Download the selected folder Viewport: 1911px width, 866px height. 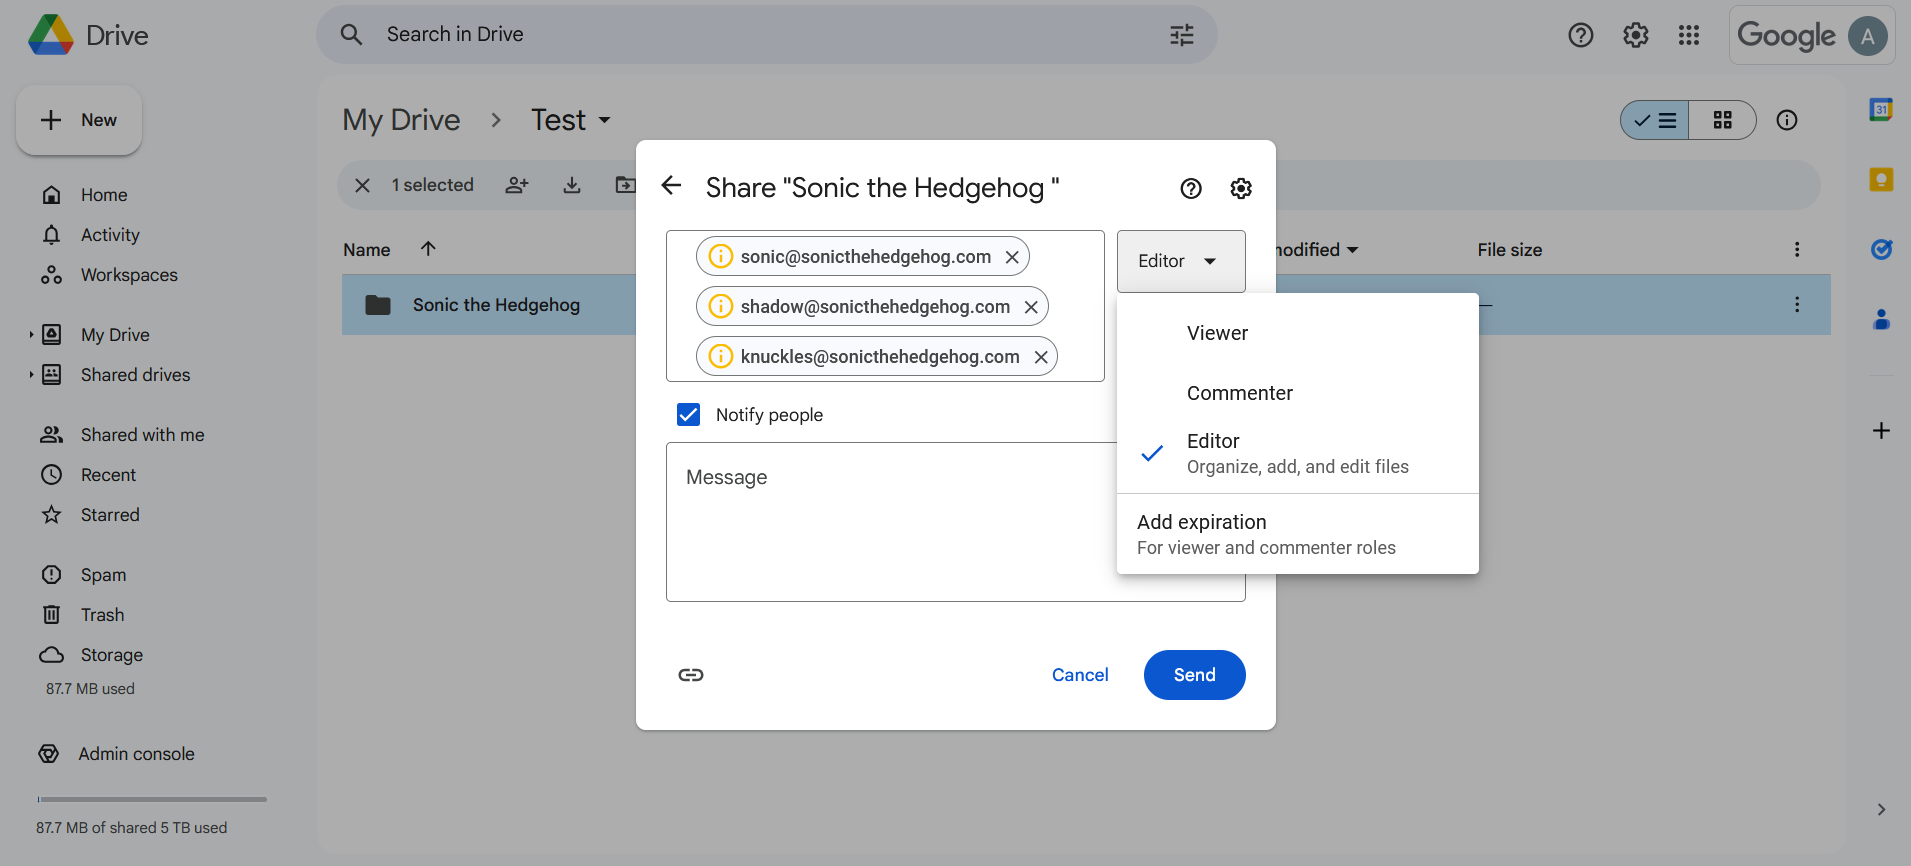572,185
